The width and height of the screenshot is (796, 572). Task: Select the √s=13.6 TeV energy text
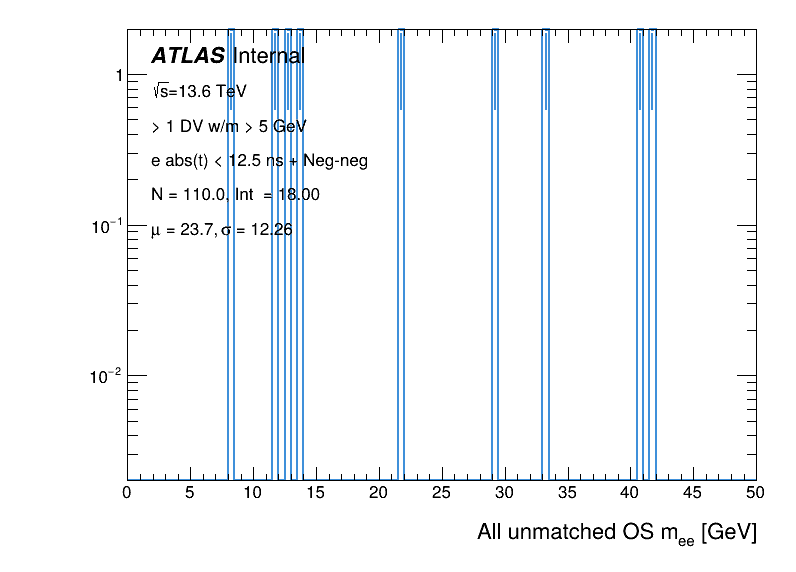click(x=199, y=92)
